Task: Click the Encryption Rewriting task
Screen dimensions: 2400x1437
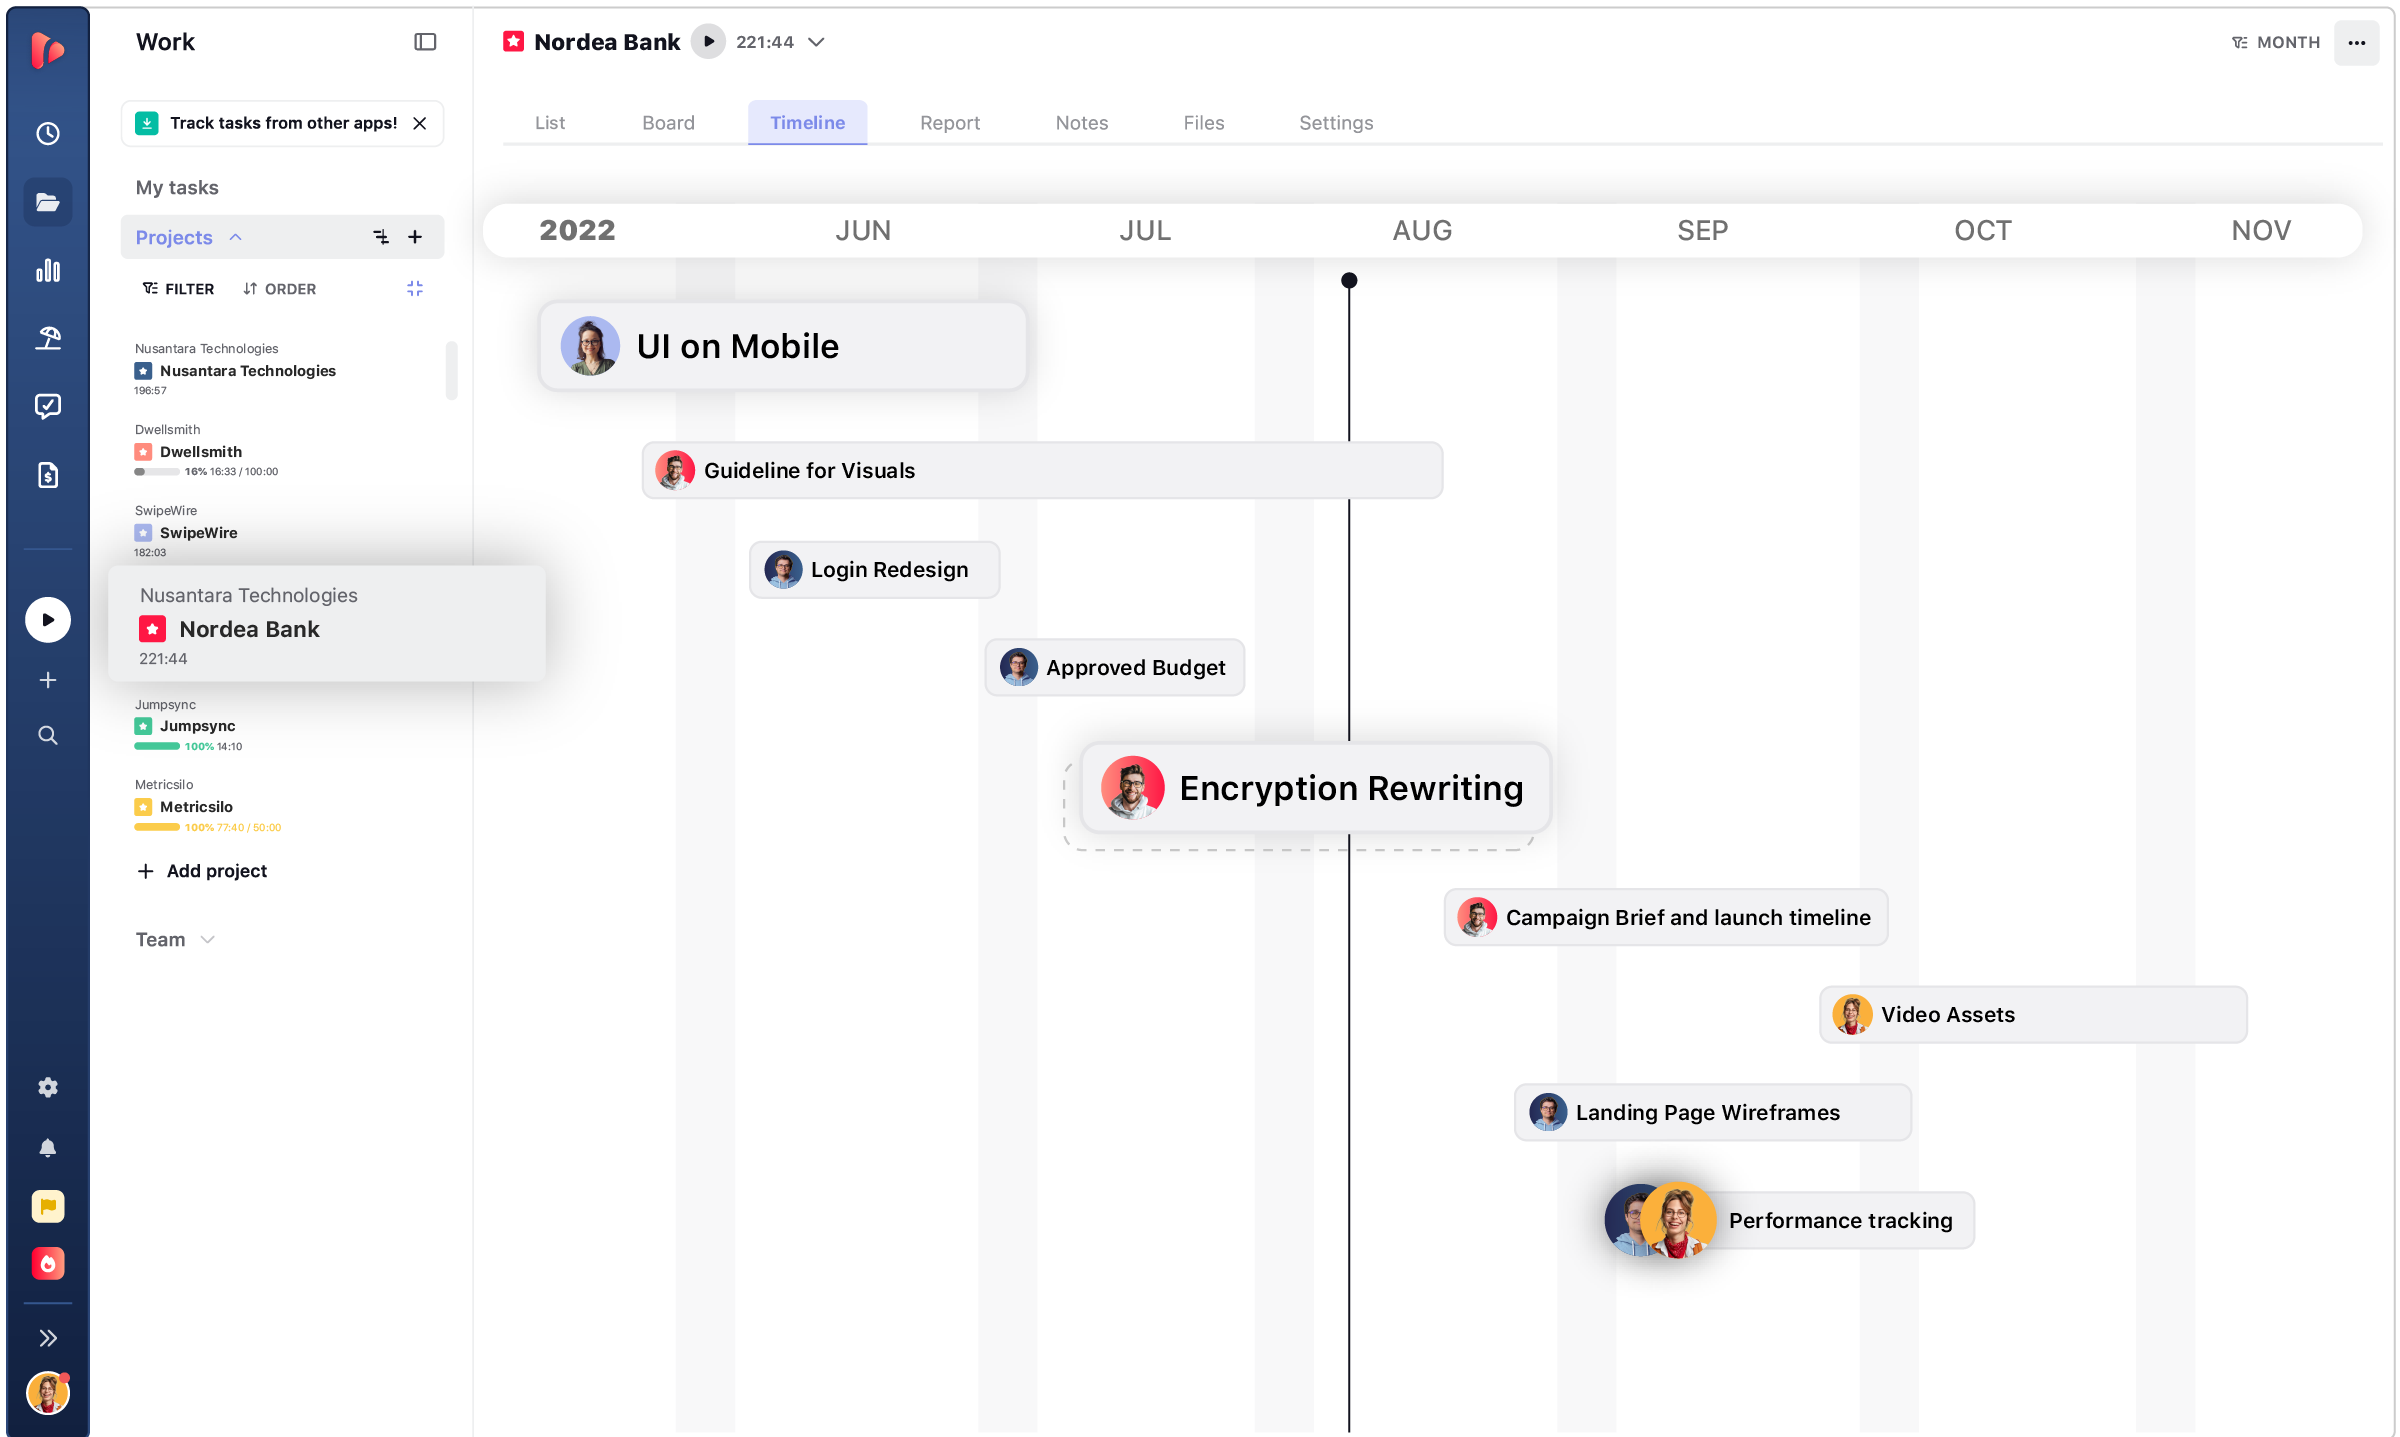Action: click(x=1316, y=788)
